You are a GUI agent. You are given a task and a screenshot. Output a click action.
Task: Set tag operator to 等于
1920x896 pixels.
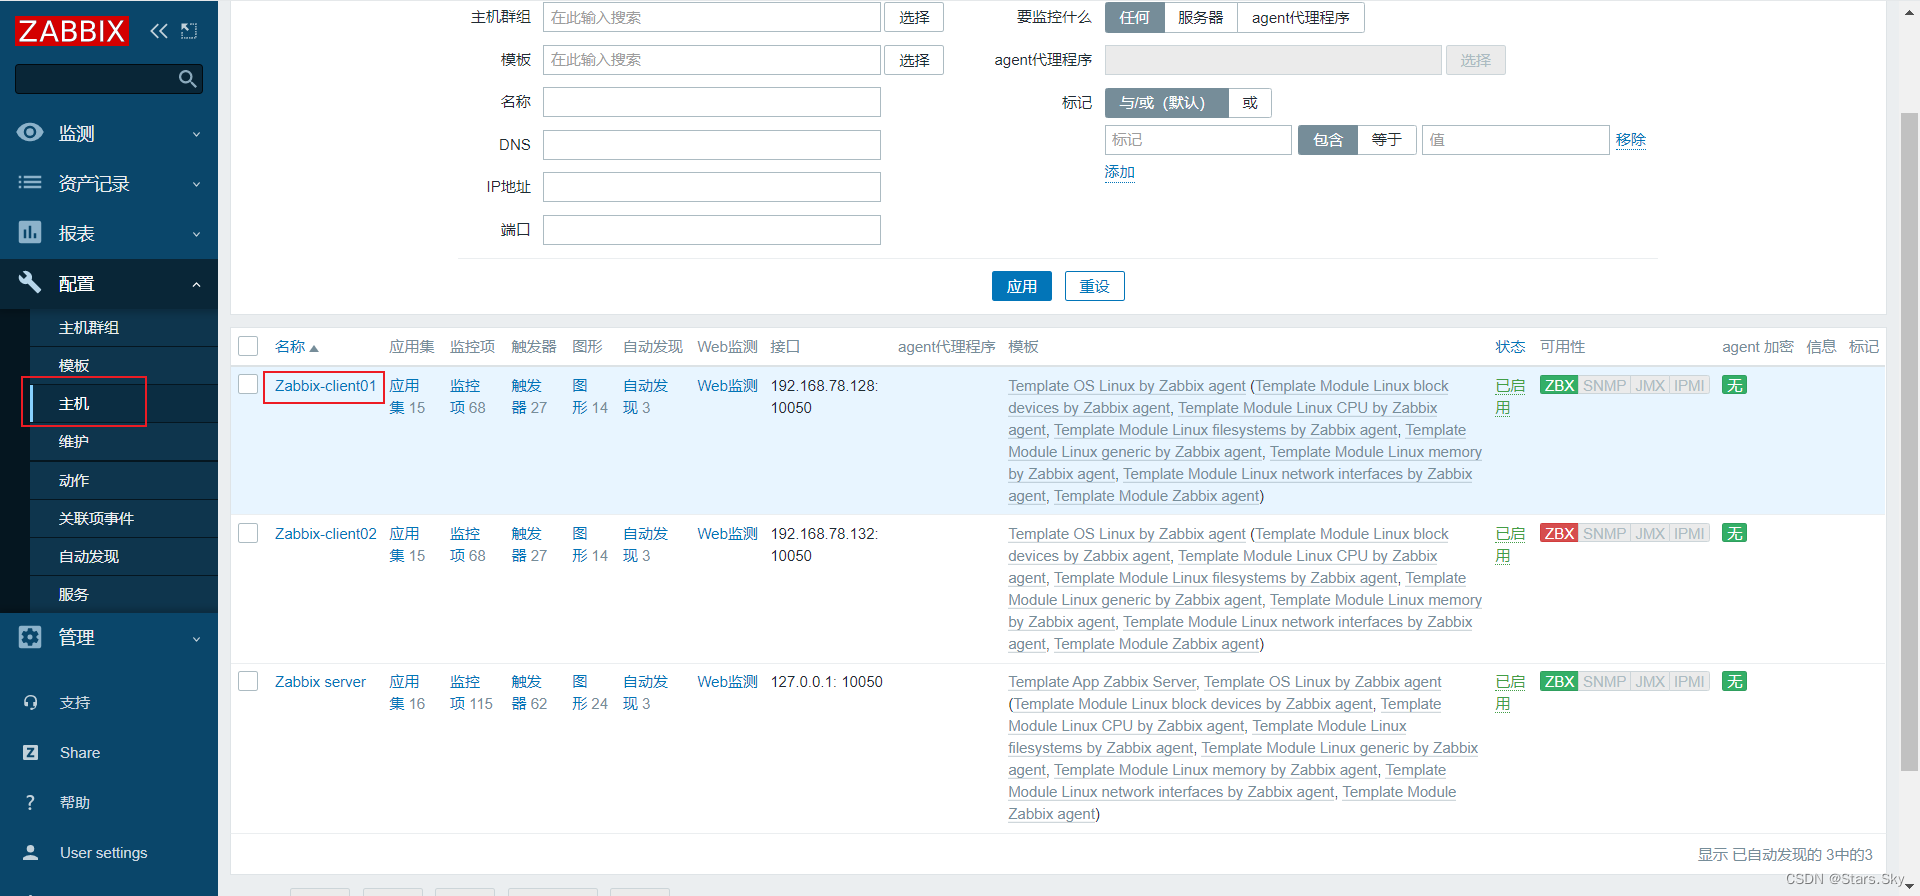point(1387,140)
